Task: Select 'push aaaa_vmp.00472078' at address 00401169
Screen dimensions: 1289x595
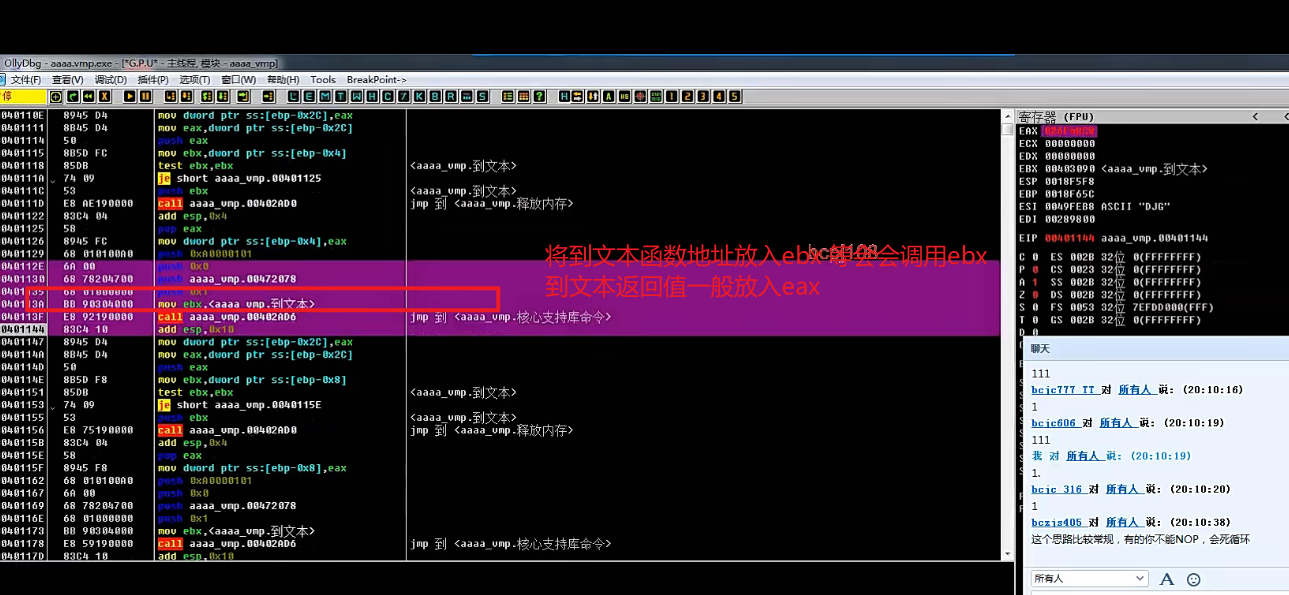Action: (227, 506)
